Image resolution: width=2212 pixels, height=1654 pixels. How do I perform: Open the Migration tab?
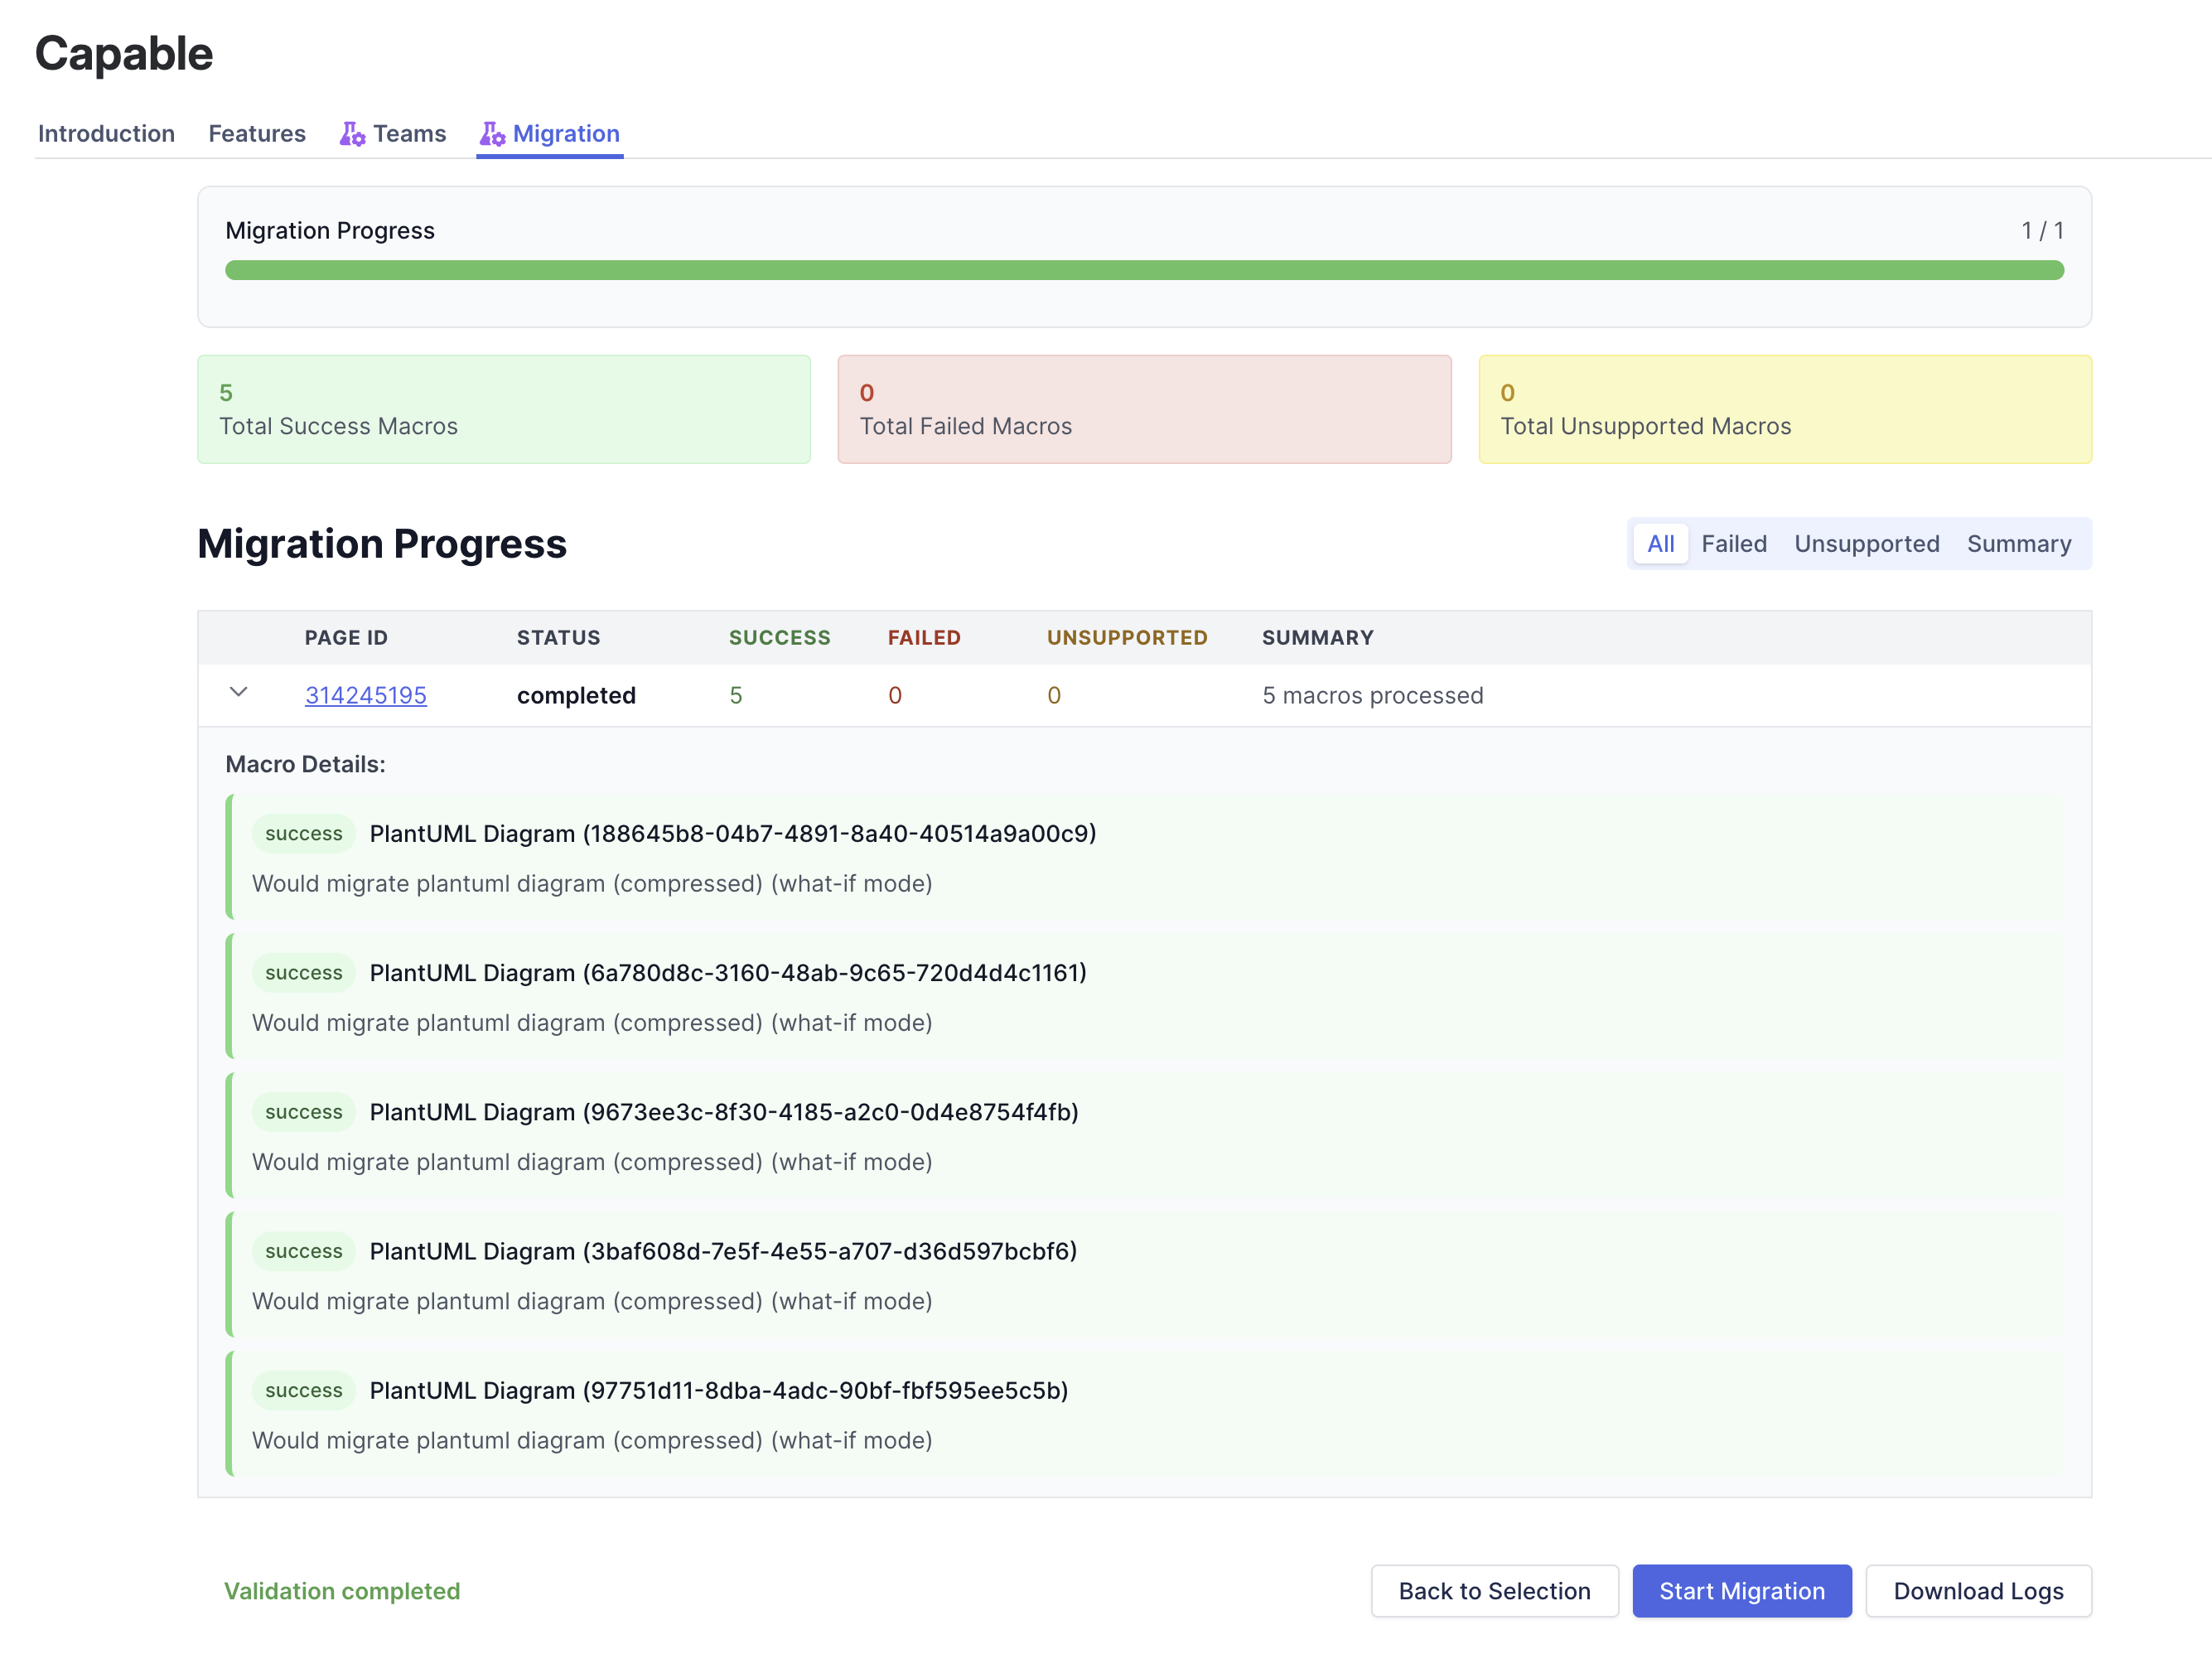pyautogui.click(x=565, y=133)
